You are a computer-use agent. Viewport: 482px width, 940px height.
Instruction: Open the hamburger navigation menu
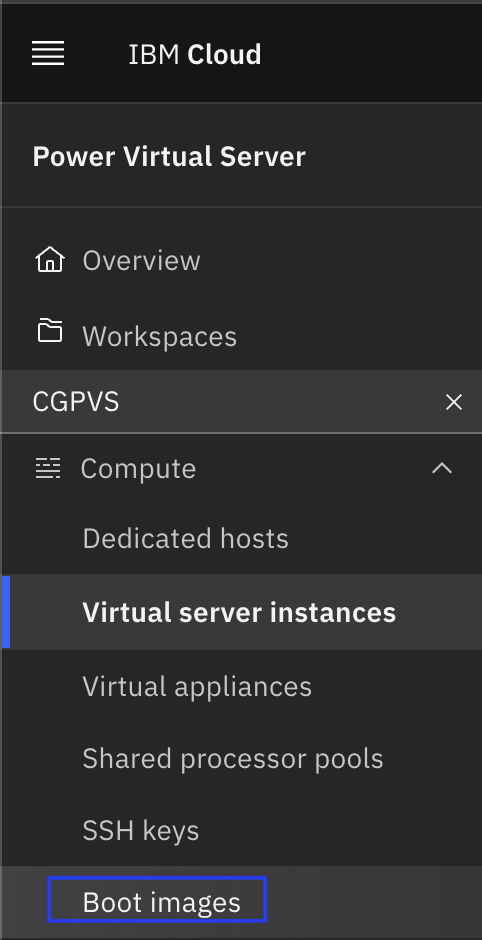tap(48, 54)
